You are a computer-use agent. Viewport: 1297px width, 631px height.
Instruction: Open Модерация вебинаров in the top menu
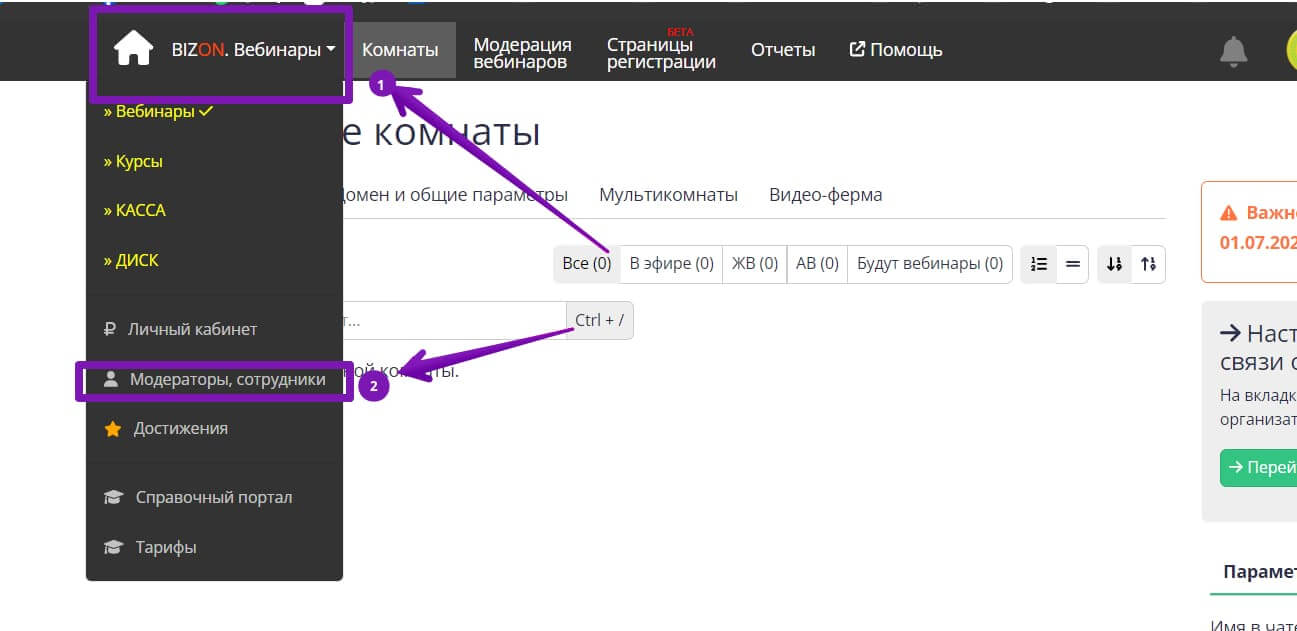(x=522, y=53)
